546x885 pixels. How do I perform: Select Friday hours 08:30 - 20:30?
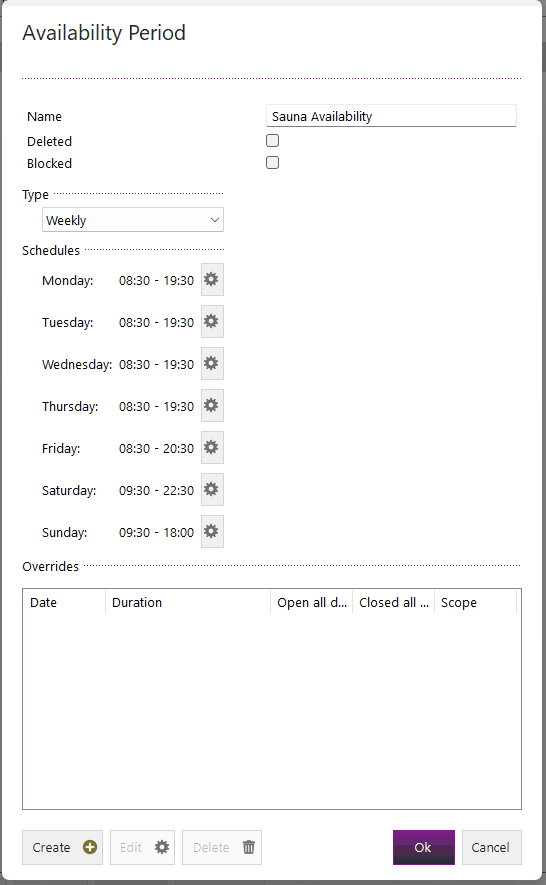pyautogui.click(x=156, y=449)
